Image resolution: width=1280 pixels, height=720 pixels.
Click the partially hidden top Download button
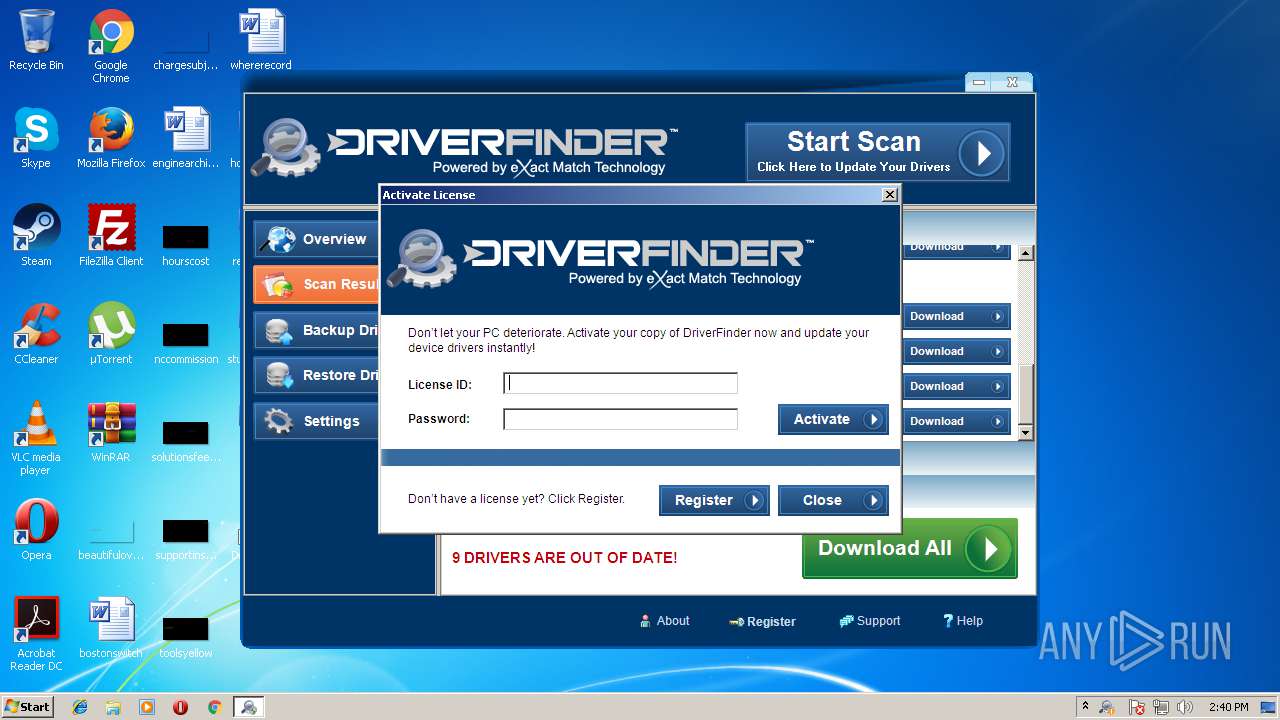957,249
